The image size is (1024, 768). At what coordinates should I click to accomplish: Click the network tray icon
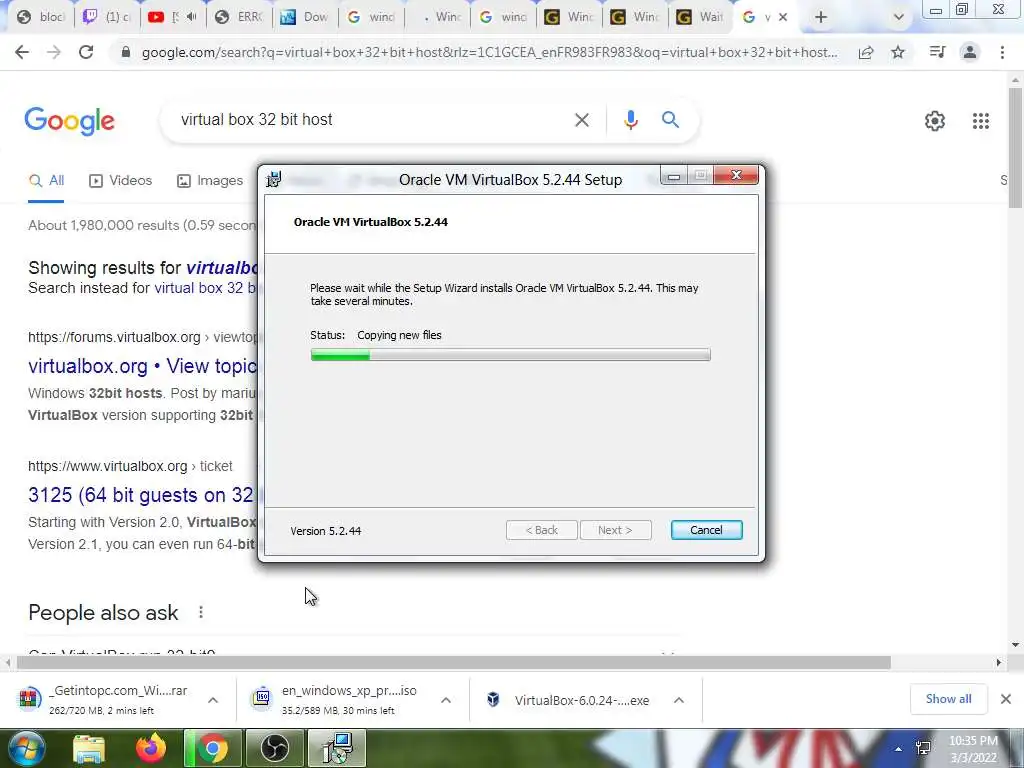(x=923, y=748)
